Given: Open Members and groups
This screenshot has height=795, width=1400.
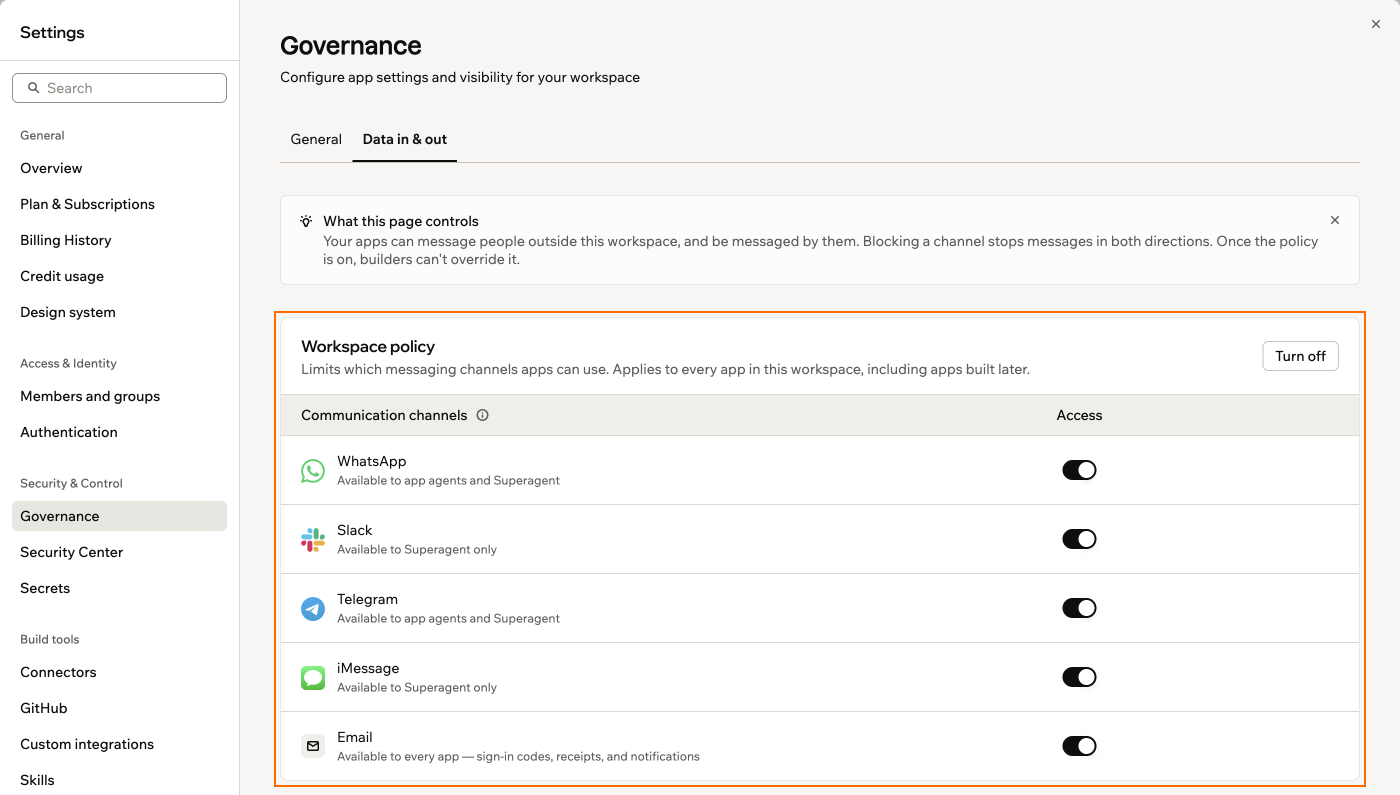Looking at the screenshot, I should (x=119, y=396).
